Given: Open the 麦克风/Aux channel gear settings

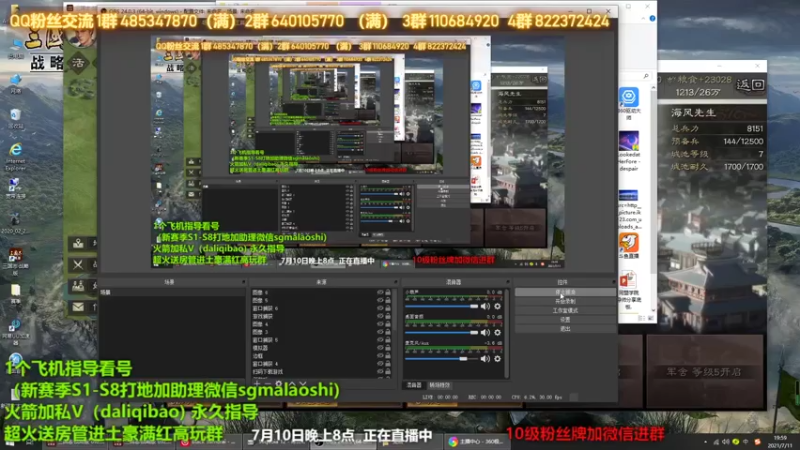Looking at the screenshot, I should click(497, 359).
